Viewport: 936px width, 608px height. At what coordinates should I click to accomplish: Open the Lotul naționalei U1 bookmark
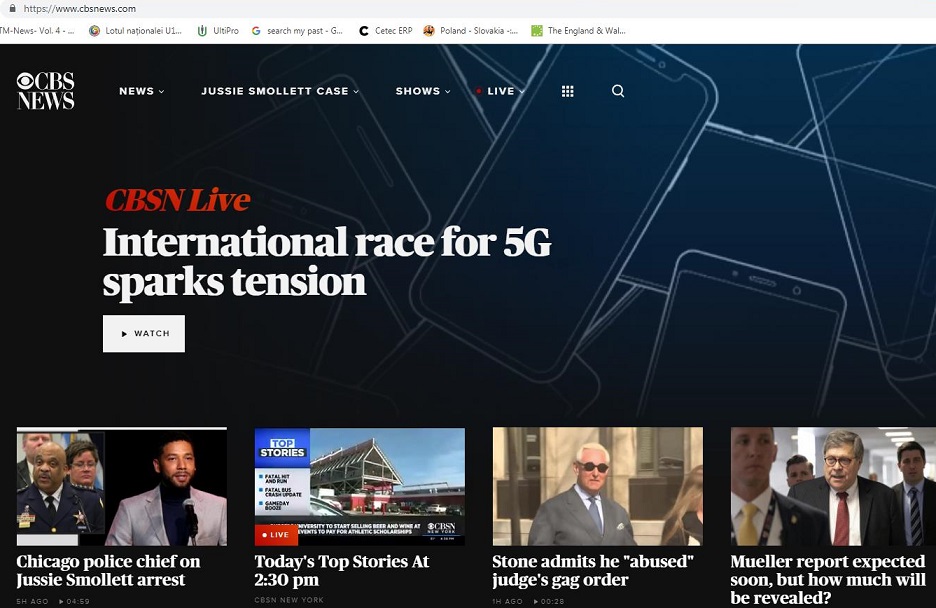[x=136, y=30]
